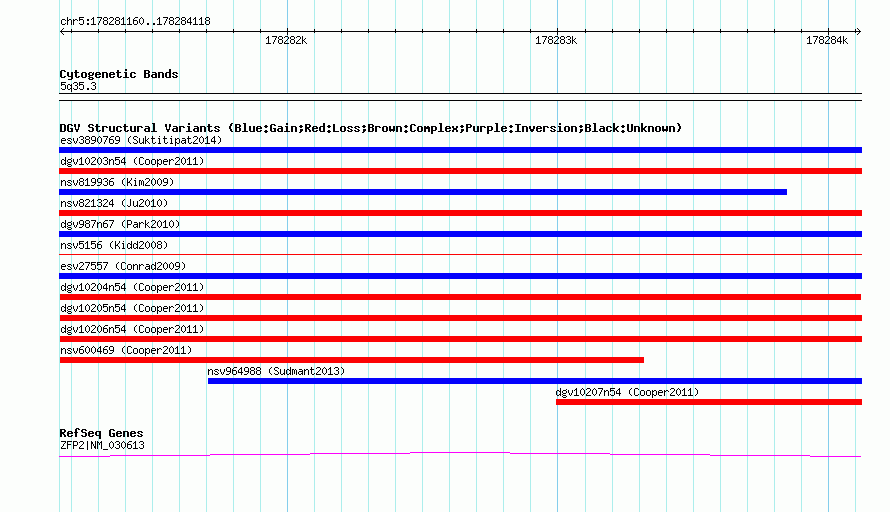Open the Cytogenetic Bands track heading
Screen dimensions: 890x512
pos(119,74)
